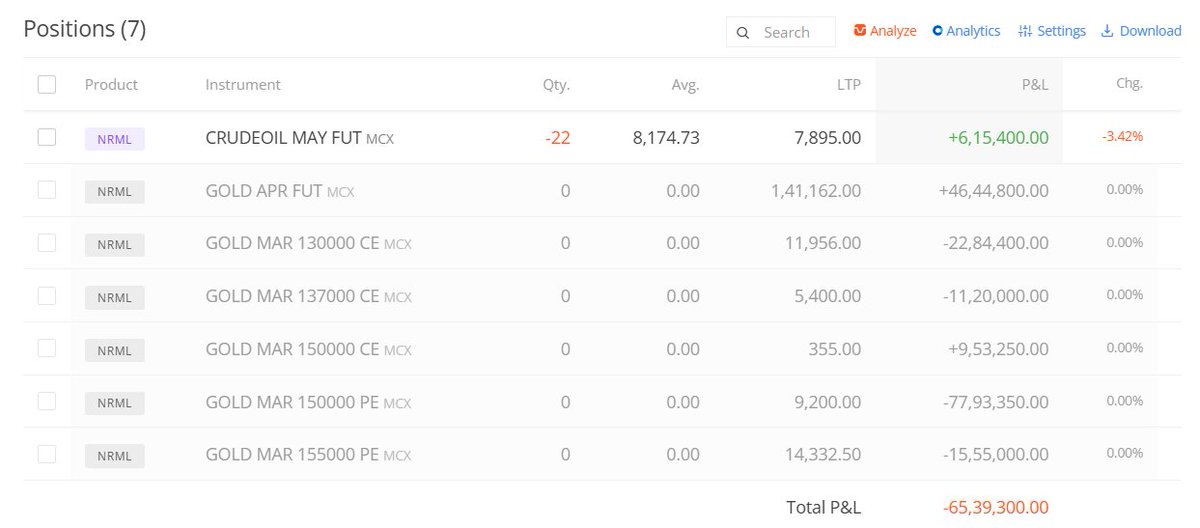Select GOLD MAR 137000 CE instrument
The image size is (1200, 528).
pyautogui.click(x=308, y=296)
